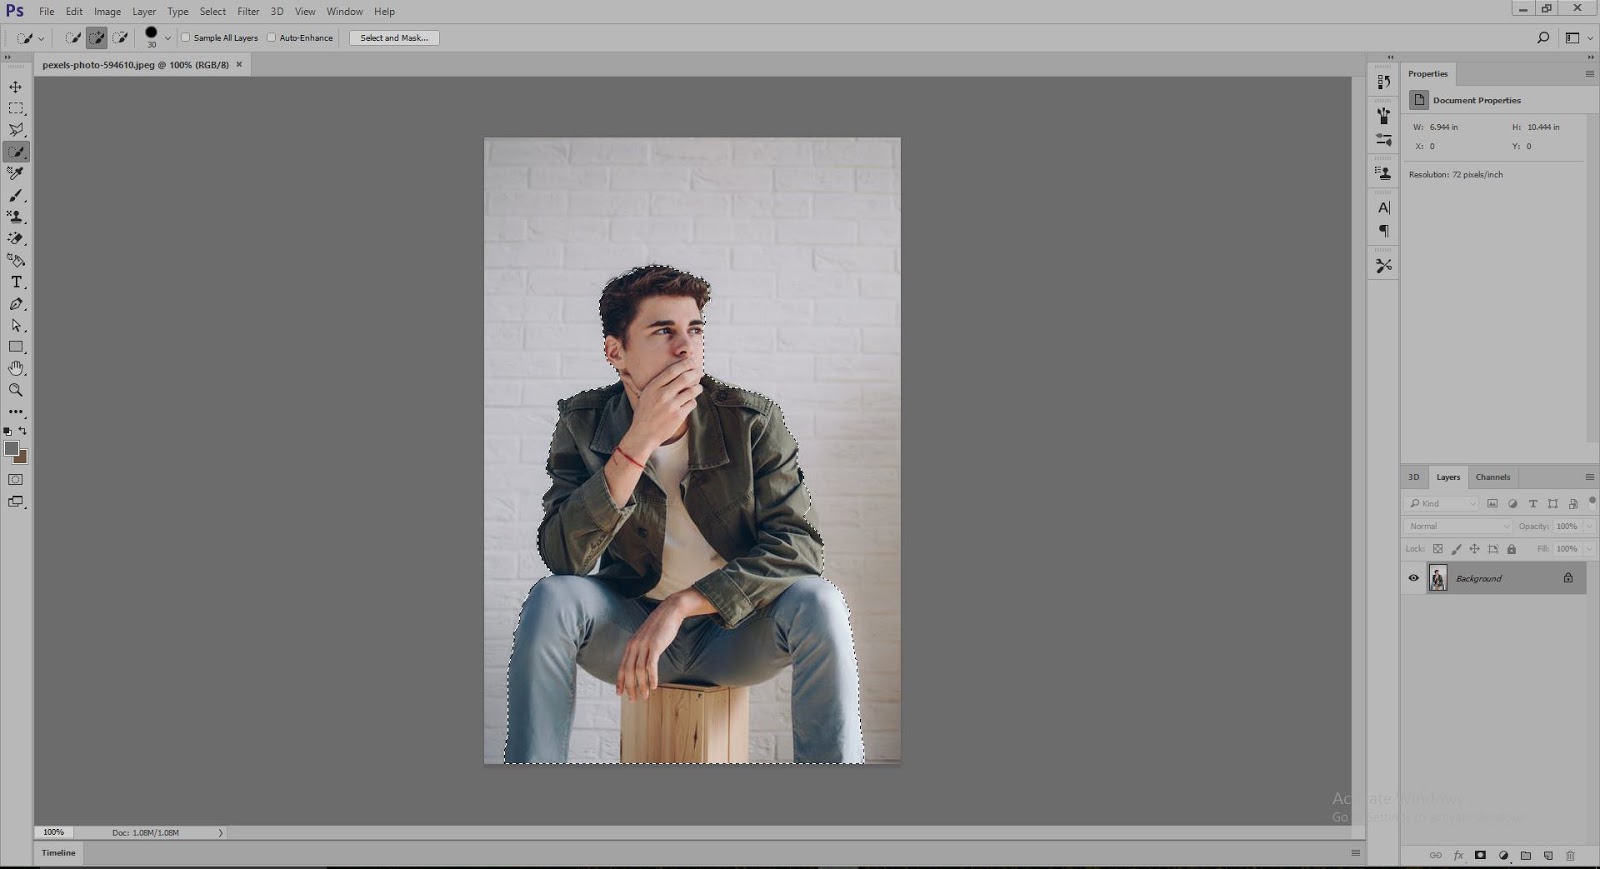Choose Add to Selection mode
Screen dimensions: 1600x869
[96, 38]
